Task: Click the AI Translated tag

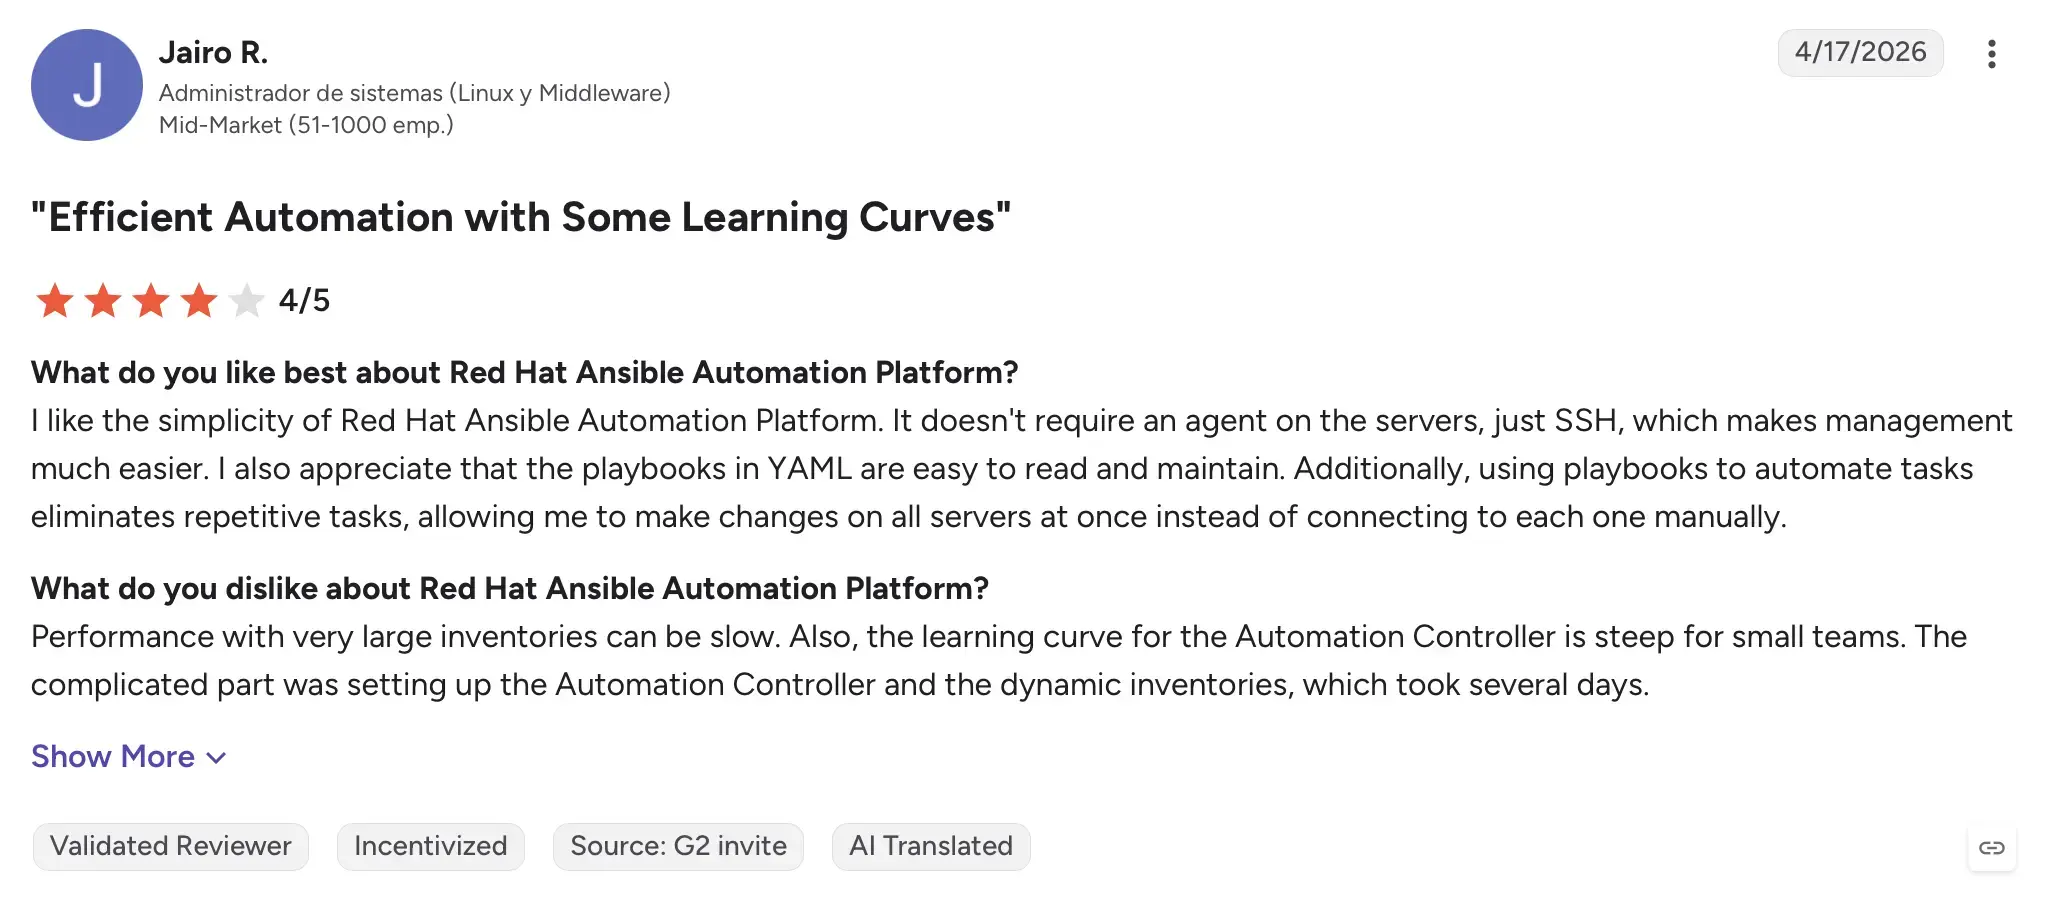Action: pos(931,847)
